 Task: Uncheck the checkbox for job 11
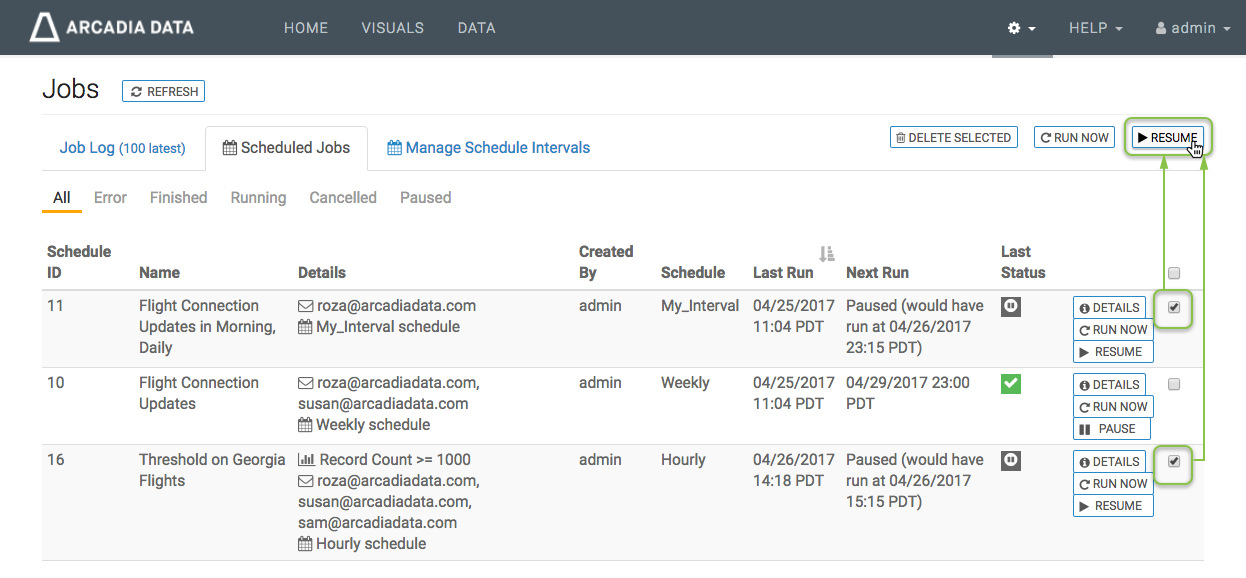tap(1174, 308)
